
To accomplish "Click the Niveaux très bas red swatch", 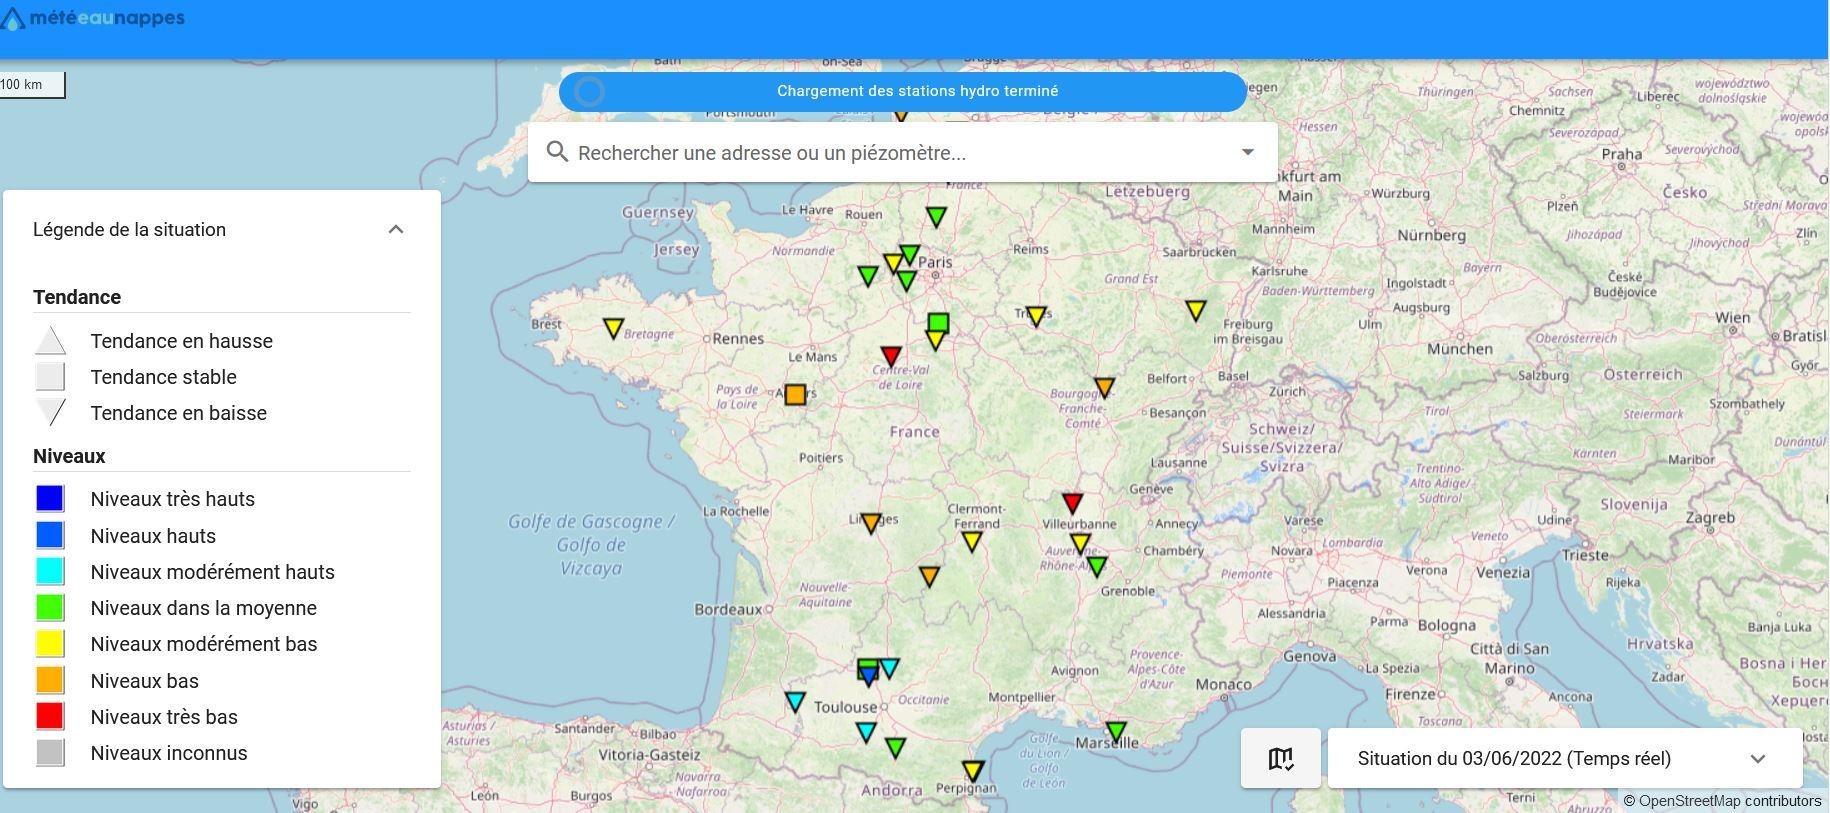I will click(x=50, y=716).
